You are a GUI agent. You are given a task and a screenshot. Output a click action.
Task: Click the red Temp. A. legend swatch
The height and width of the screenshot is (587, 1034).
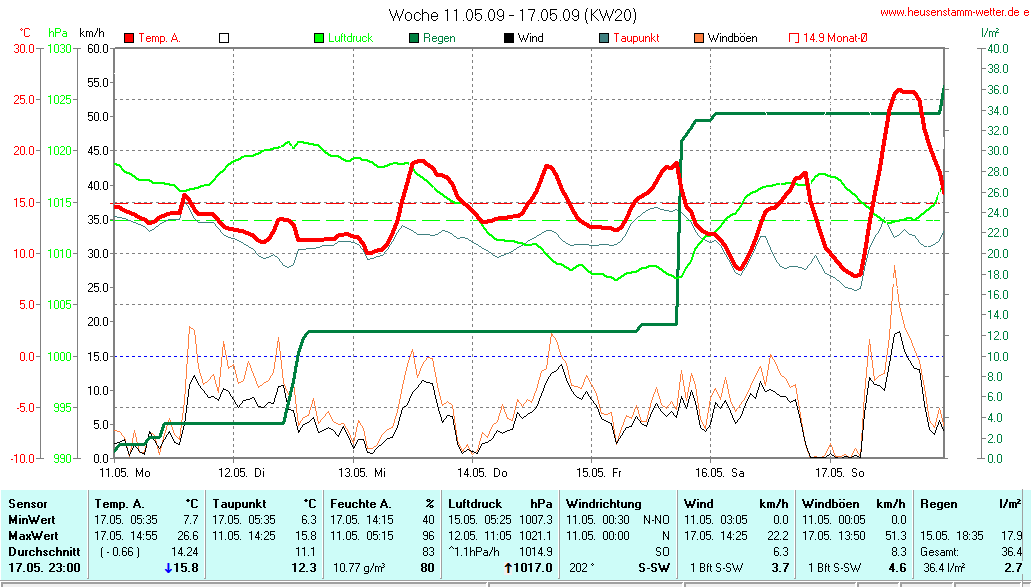pos(129,38)
